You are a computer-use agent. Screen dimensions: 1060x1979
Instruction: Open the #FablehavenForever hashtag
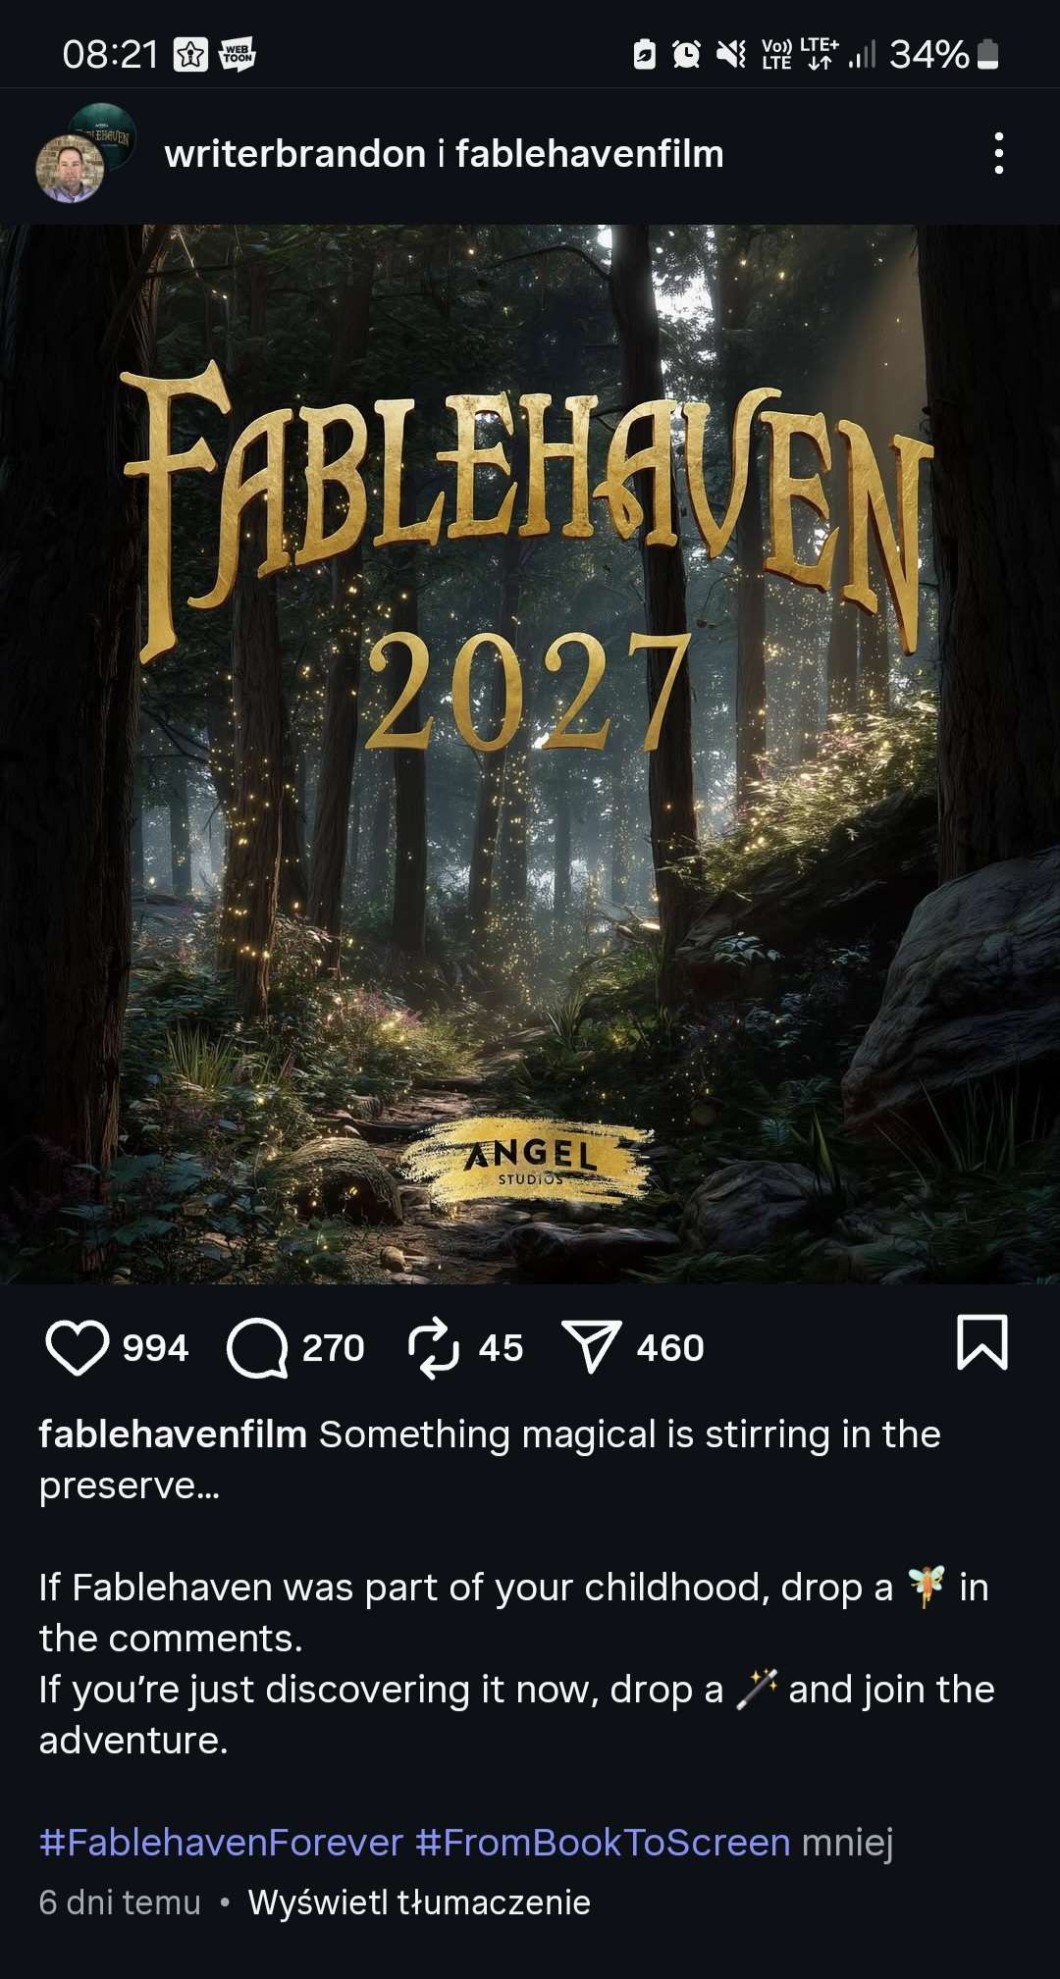tap(221, 1841)
